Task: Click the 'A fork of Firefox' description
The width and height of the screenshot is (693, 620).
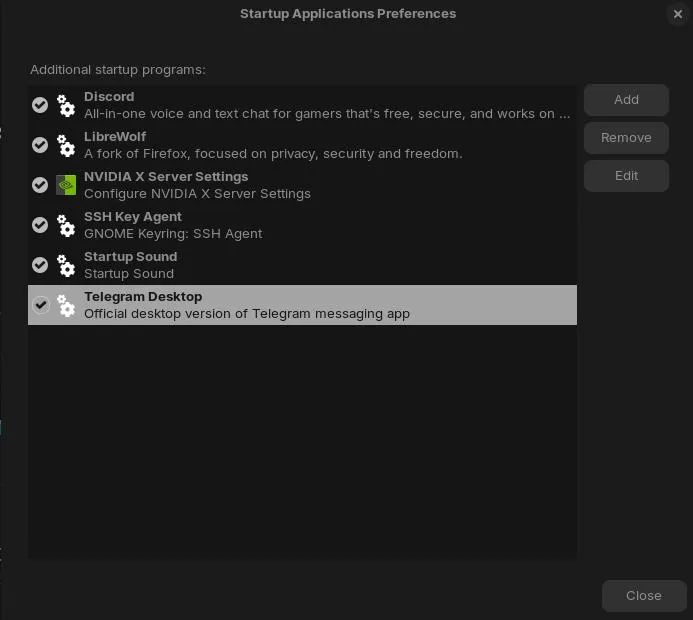Action: 273,154
